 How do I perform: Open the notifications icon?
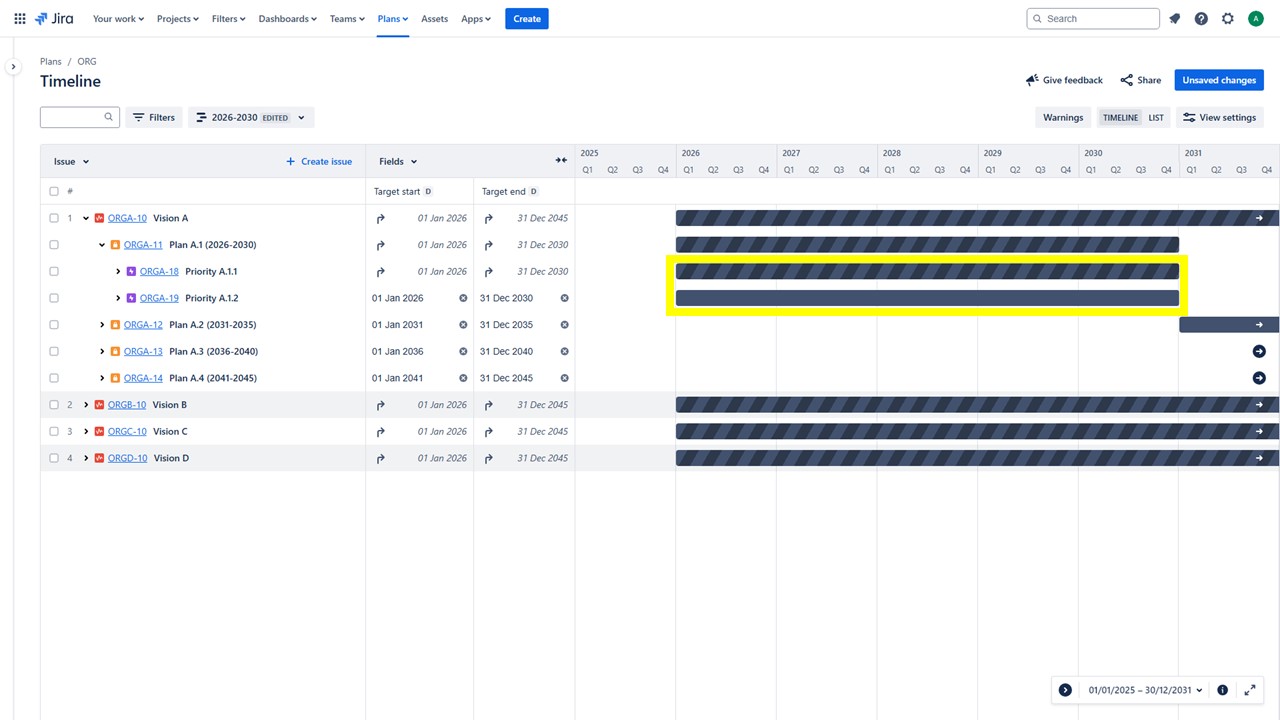pos(1175,19)
